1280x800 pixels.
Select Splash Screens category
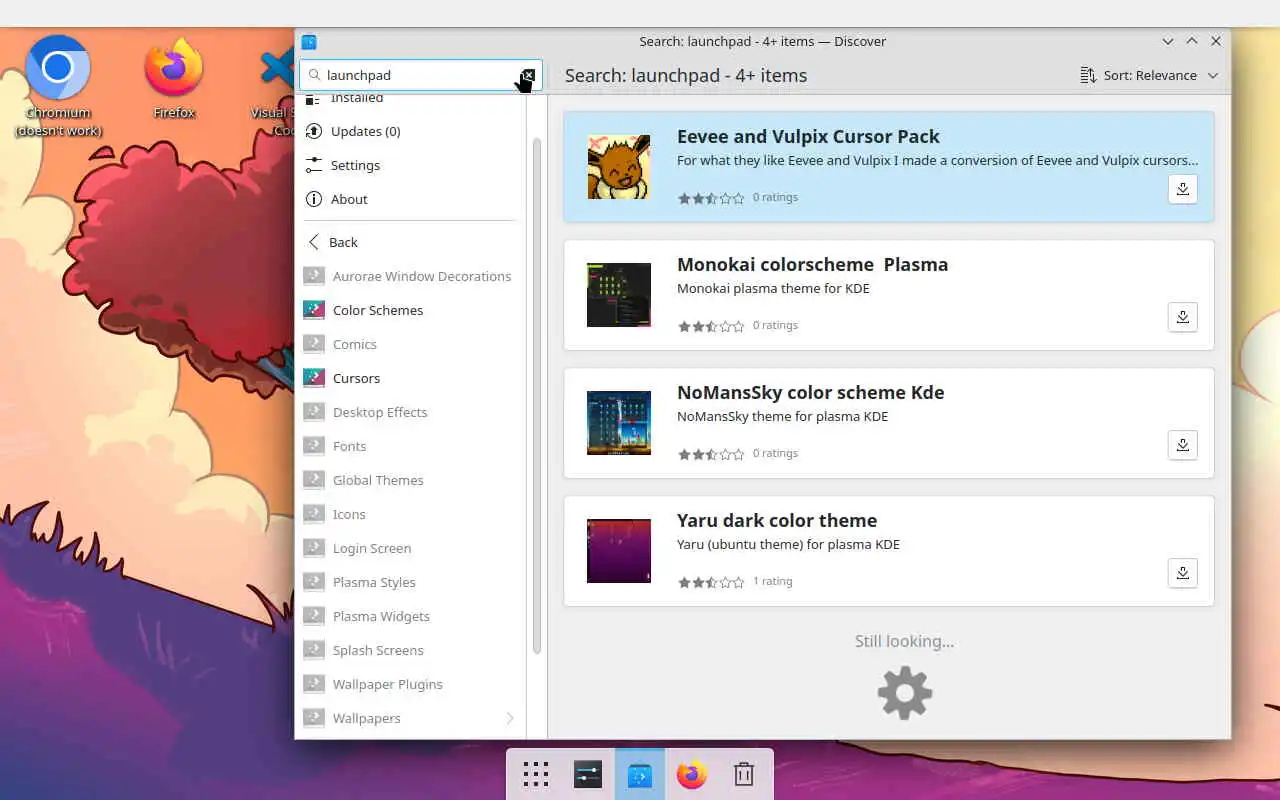click(x=410, y=650)
